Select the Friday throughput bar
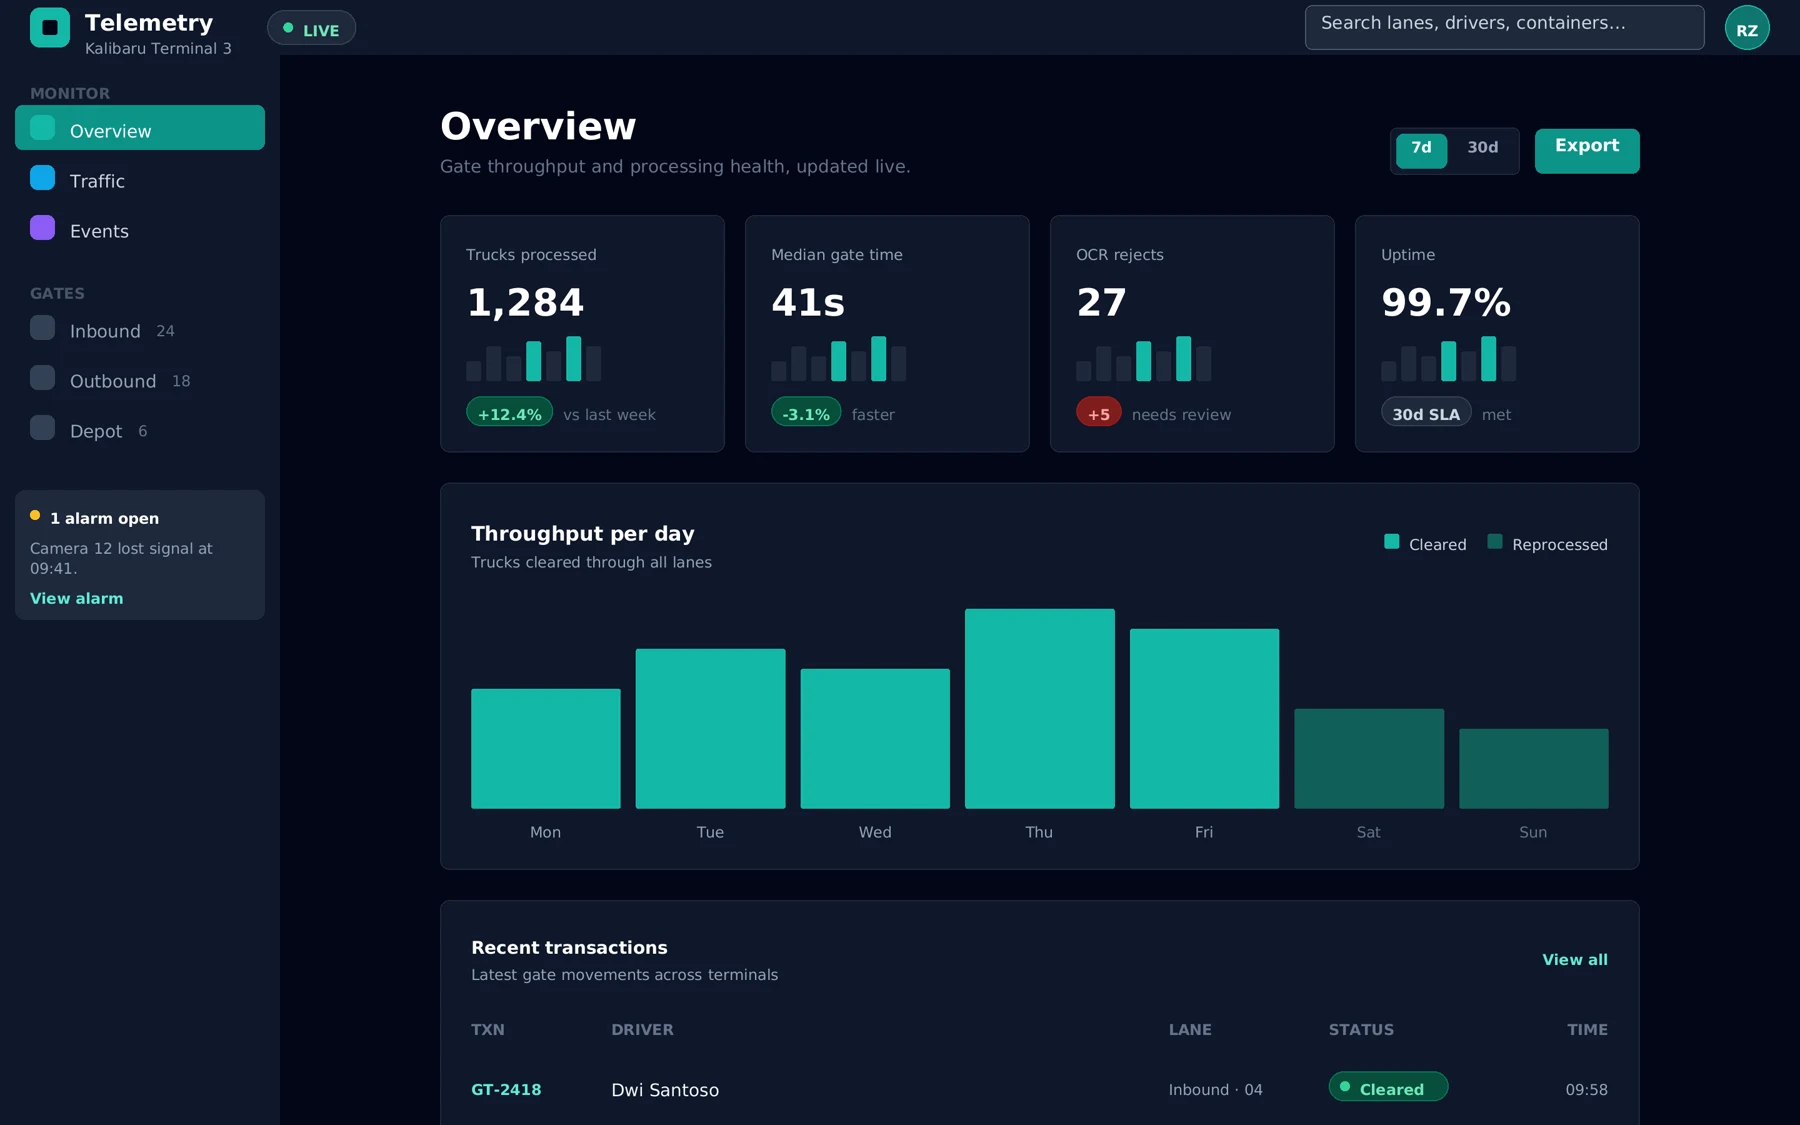The width and height of the screenshot is (1800, 1125). tap(1204, 718)
